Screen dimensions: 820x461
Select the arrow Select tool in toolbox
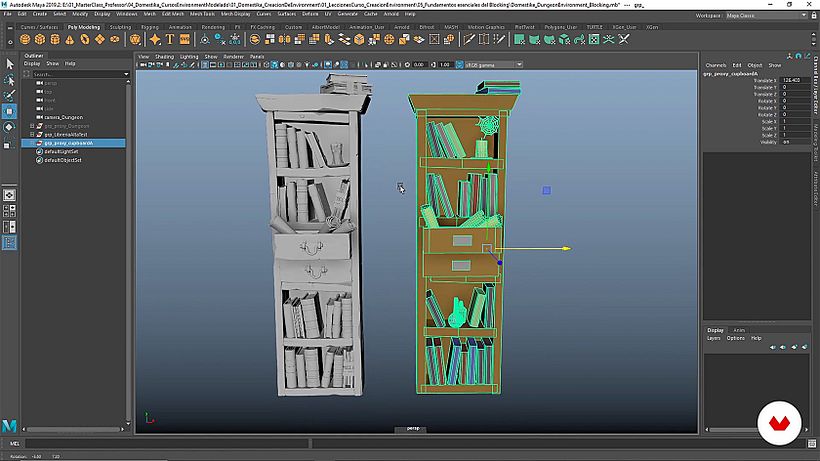pos(9,63)
